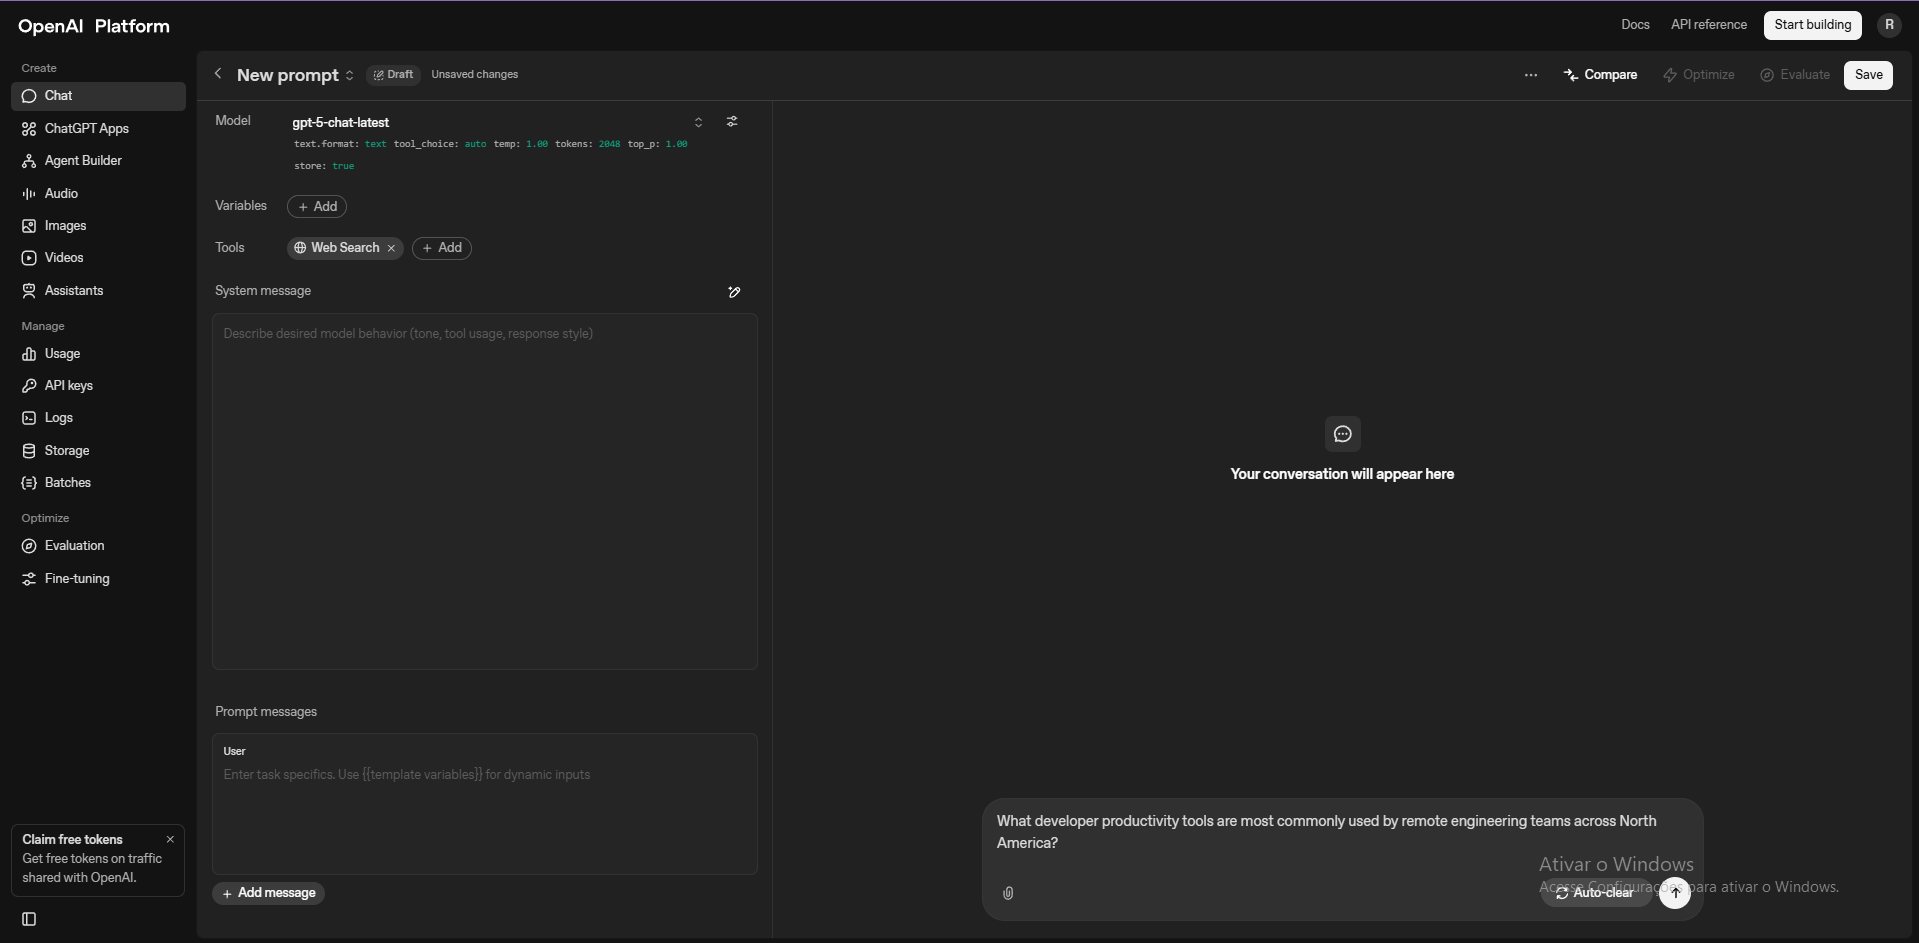
Task: Collapse the left sidebar panel
Action: (x=29, y=919)
